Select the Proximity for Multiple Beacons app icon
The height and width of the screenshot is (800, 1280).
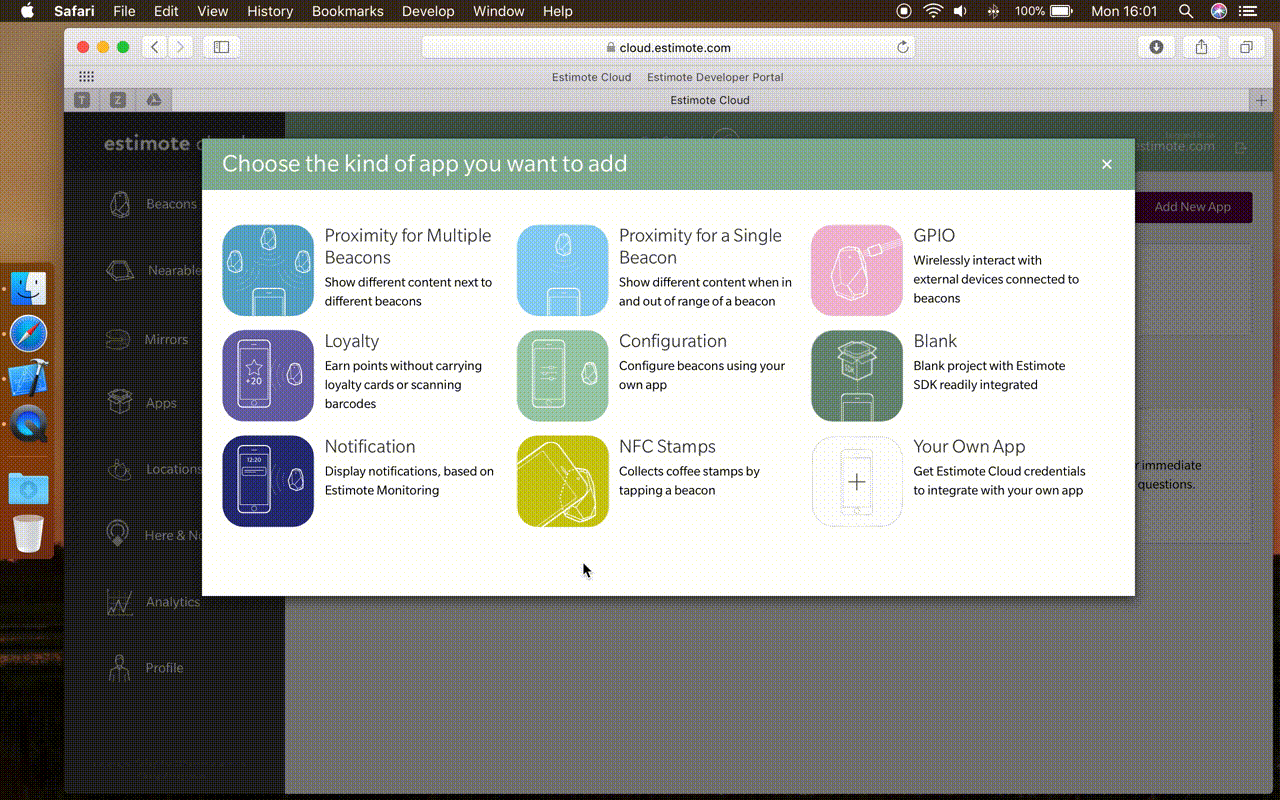[268, 270]
